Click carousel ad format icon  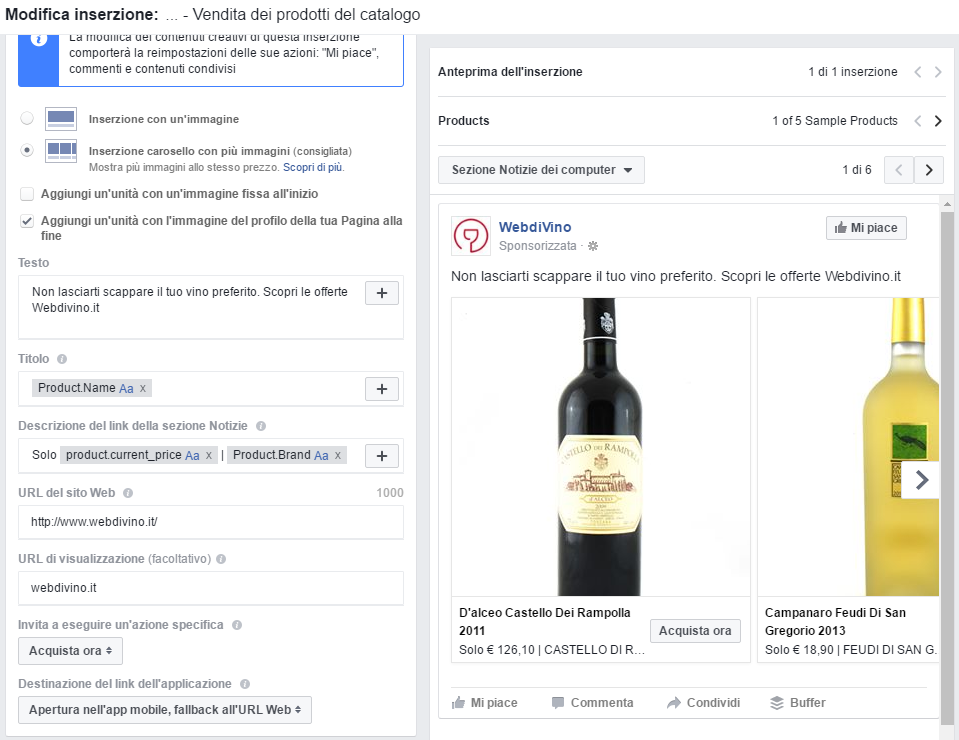point(61,150)
